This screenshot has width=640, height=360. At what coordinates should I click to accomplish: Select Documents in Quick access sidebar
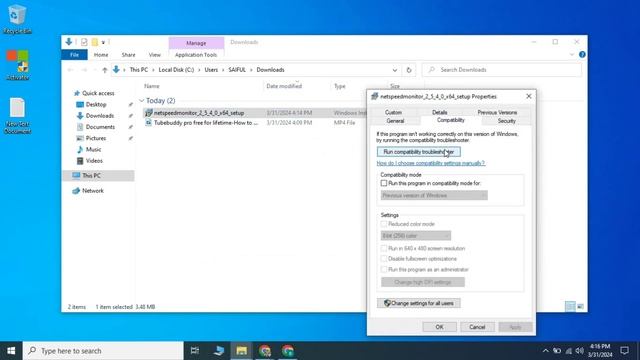100,127
